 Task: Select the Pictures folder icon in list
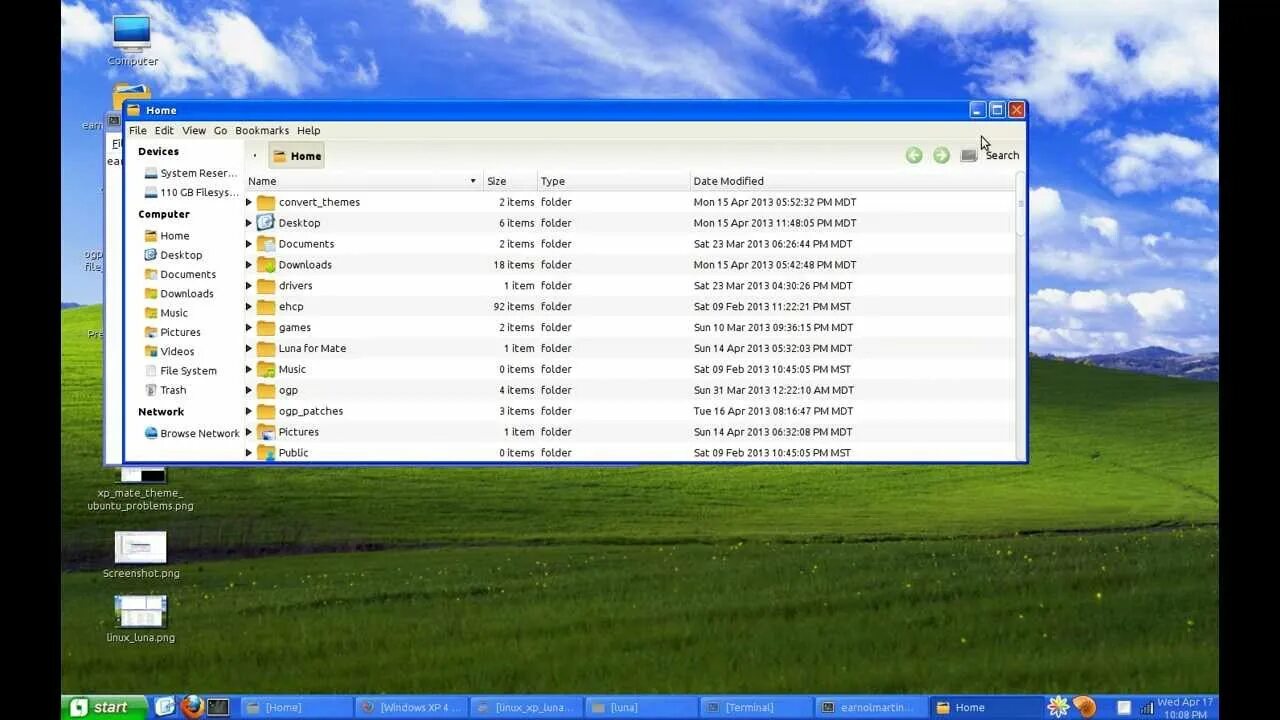(x=265, y=432)
